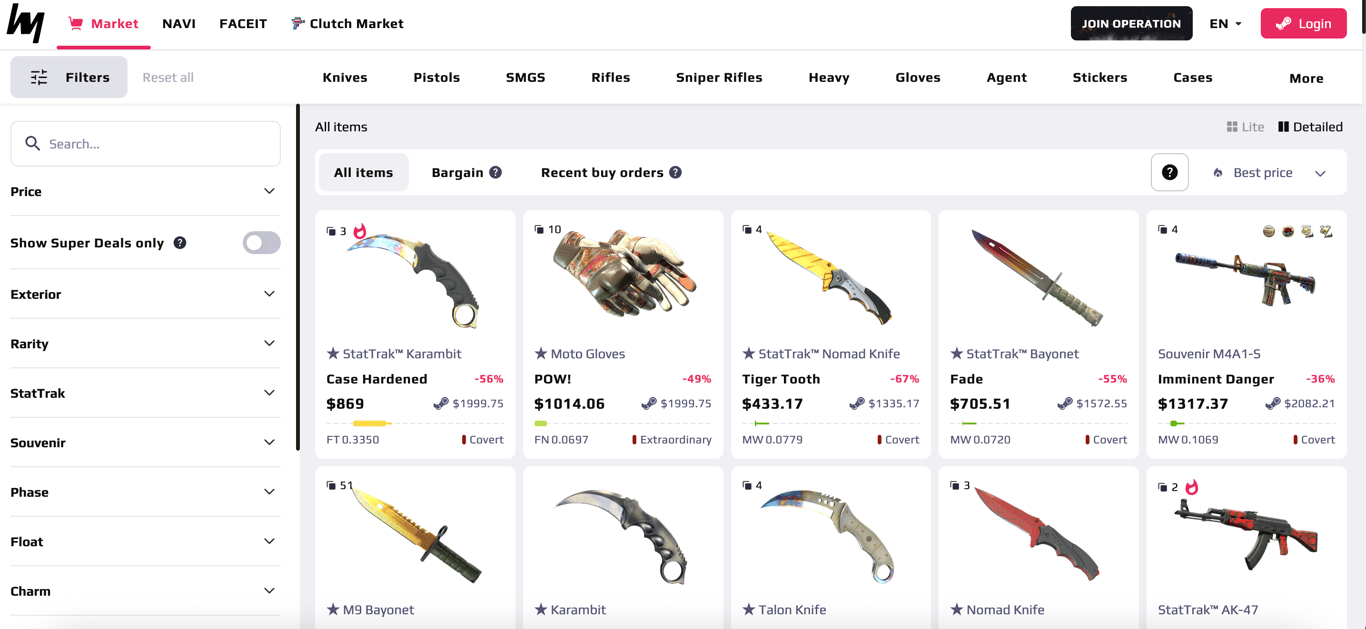Click the Login button
This screenshot has width=1366, height=629.
[x=1303, y=24]
